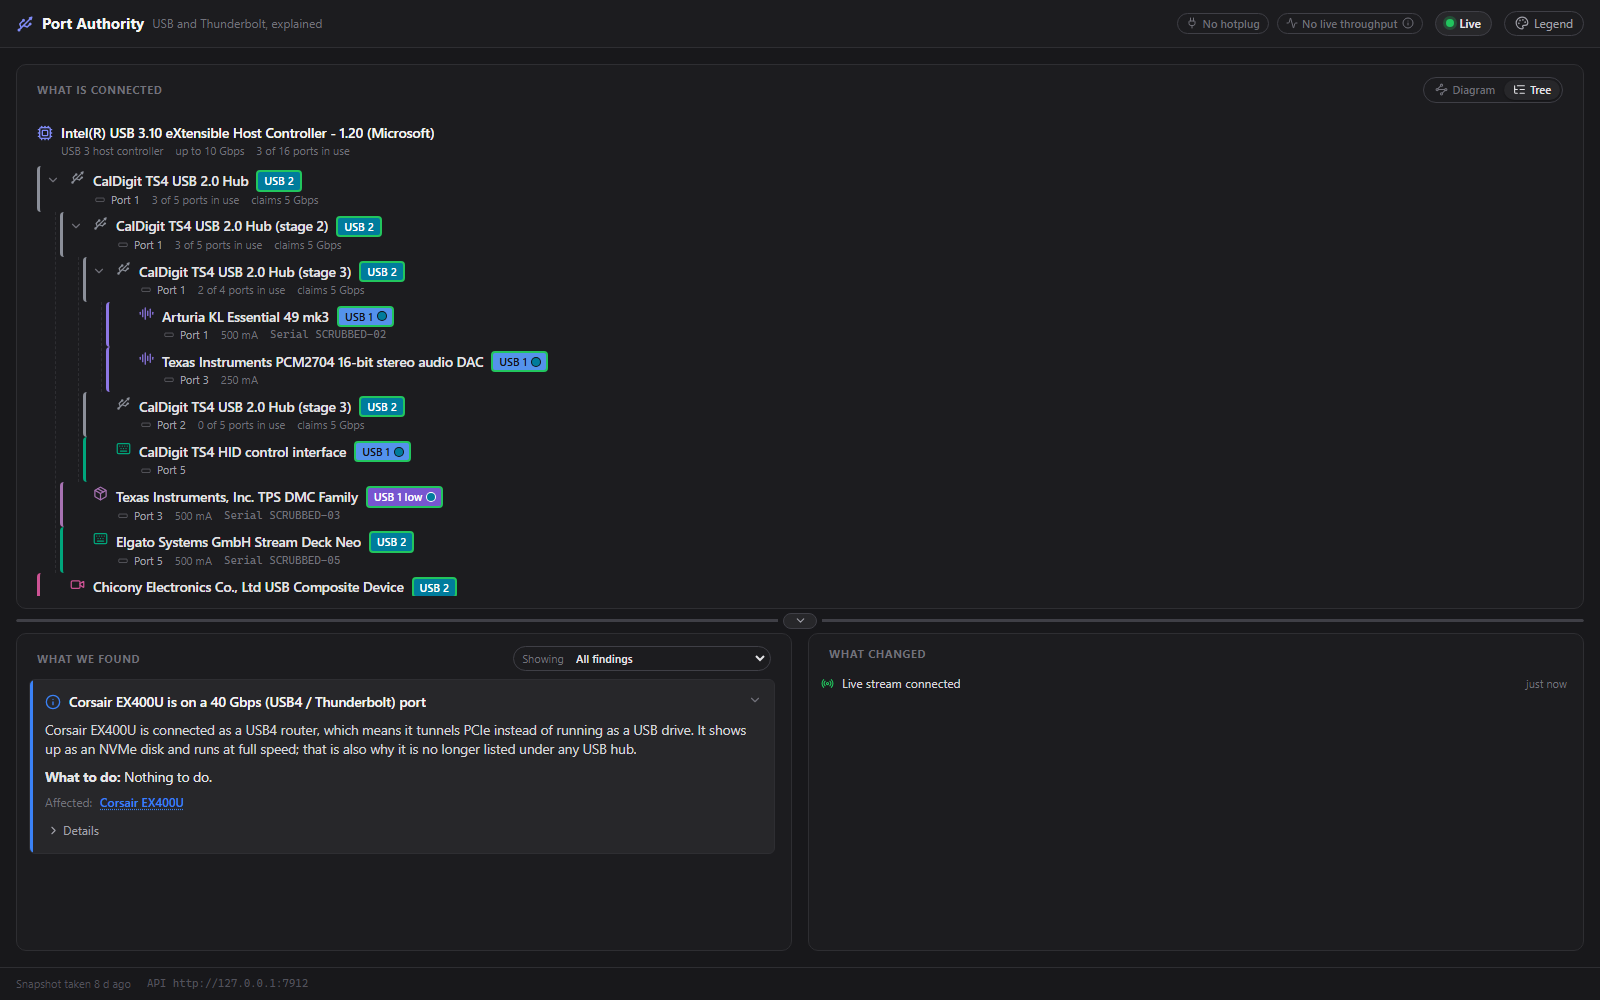The width and height of the screenshot is (1600, 1000).
Task: Click the USB 2 badge of top CalDigit TS4 Hub
Action: [x=279, y=181]
